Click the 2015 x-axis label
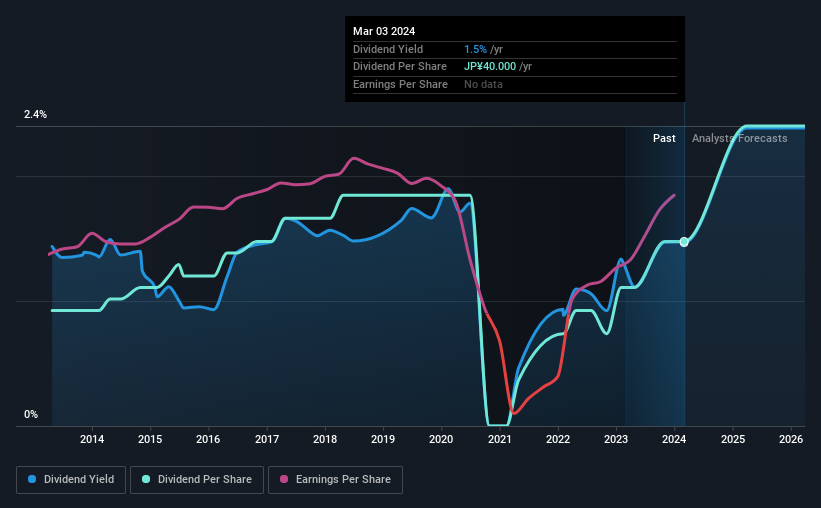 tap(150, 439)
